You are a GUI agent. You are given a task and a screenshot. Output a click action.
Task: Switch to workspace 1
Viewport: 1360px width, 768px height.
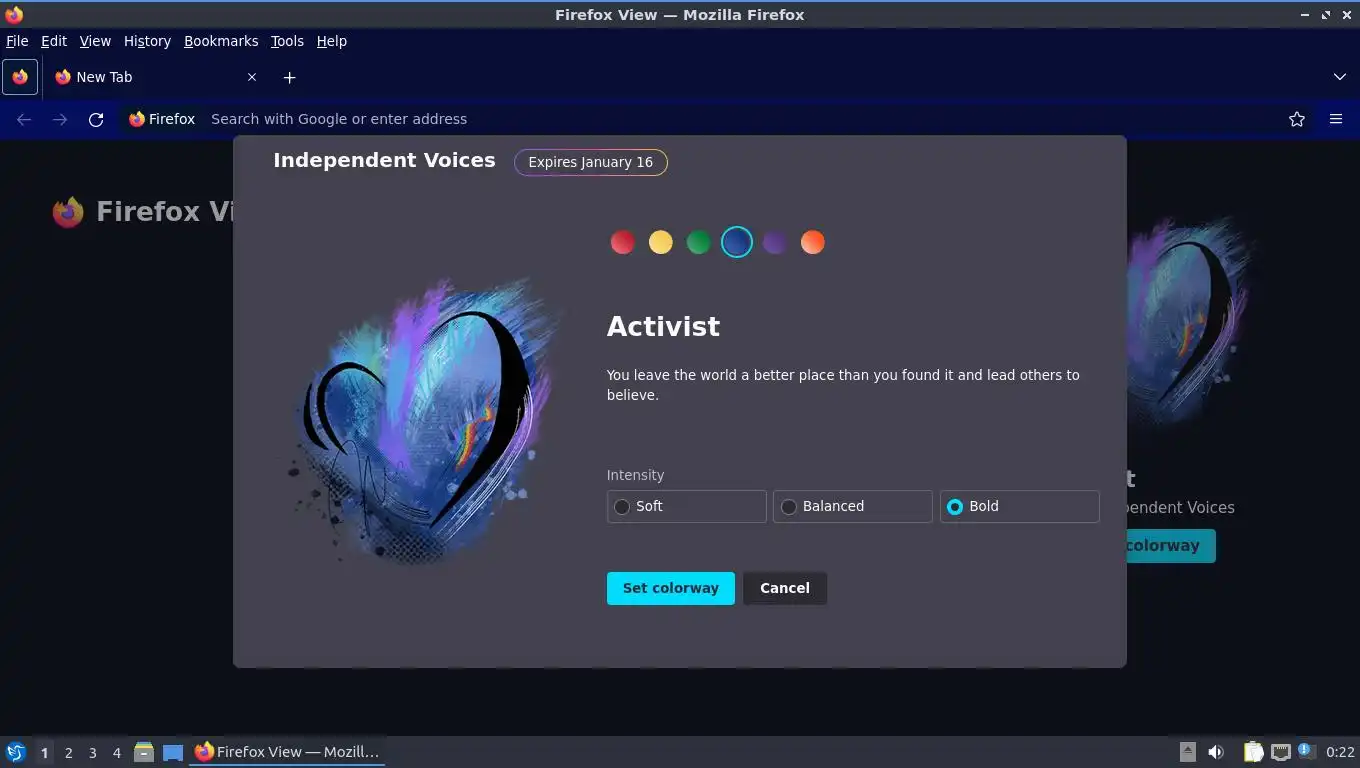(44, 752)
